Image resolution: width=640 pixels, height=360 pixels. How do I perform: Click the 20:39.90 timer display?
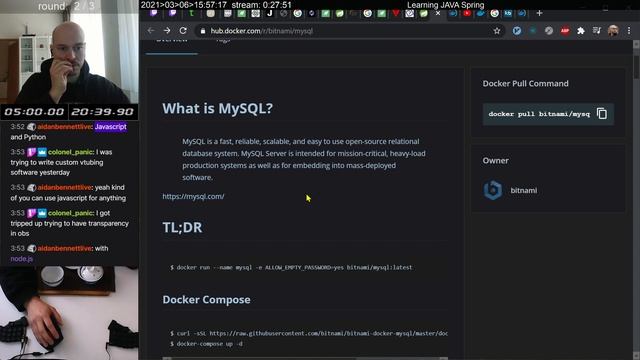[x=103, y=112]
